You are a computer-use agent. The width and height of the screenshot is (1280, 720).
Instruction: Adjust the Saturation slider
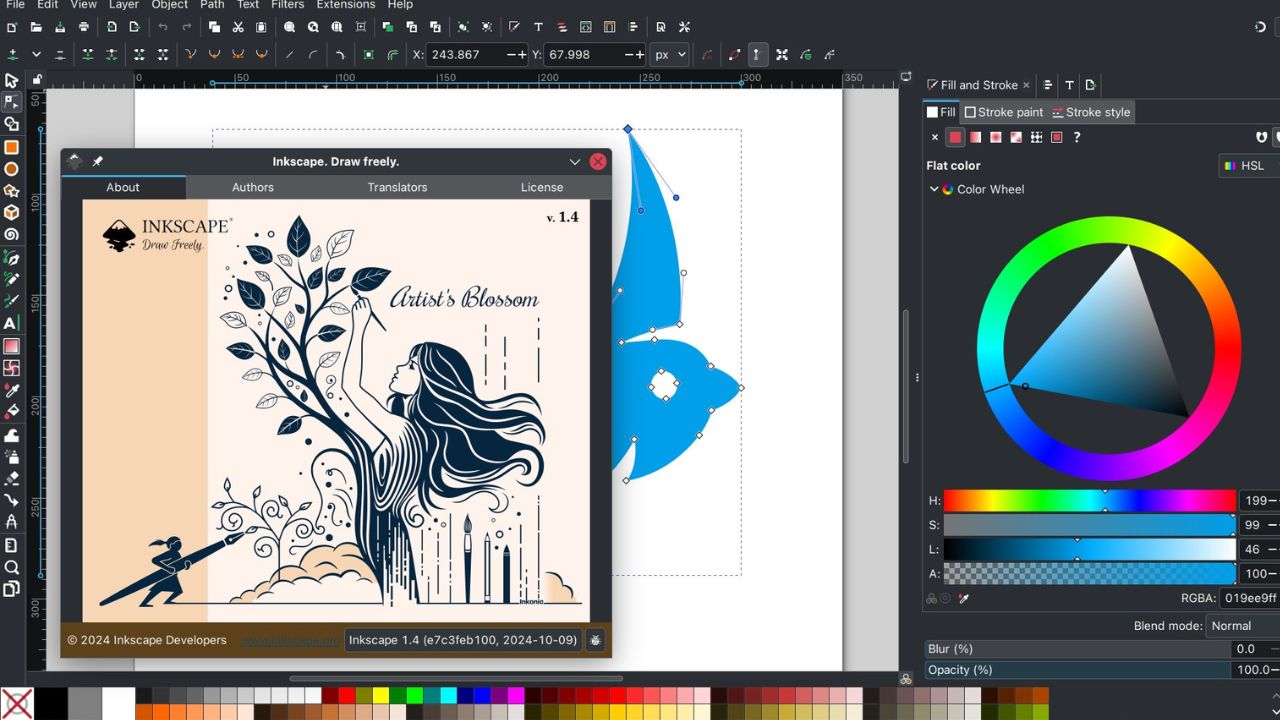1090,525
